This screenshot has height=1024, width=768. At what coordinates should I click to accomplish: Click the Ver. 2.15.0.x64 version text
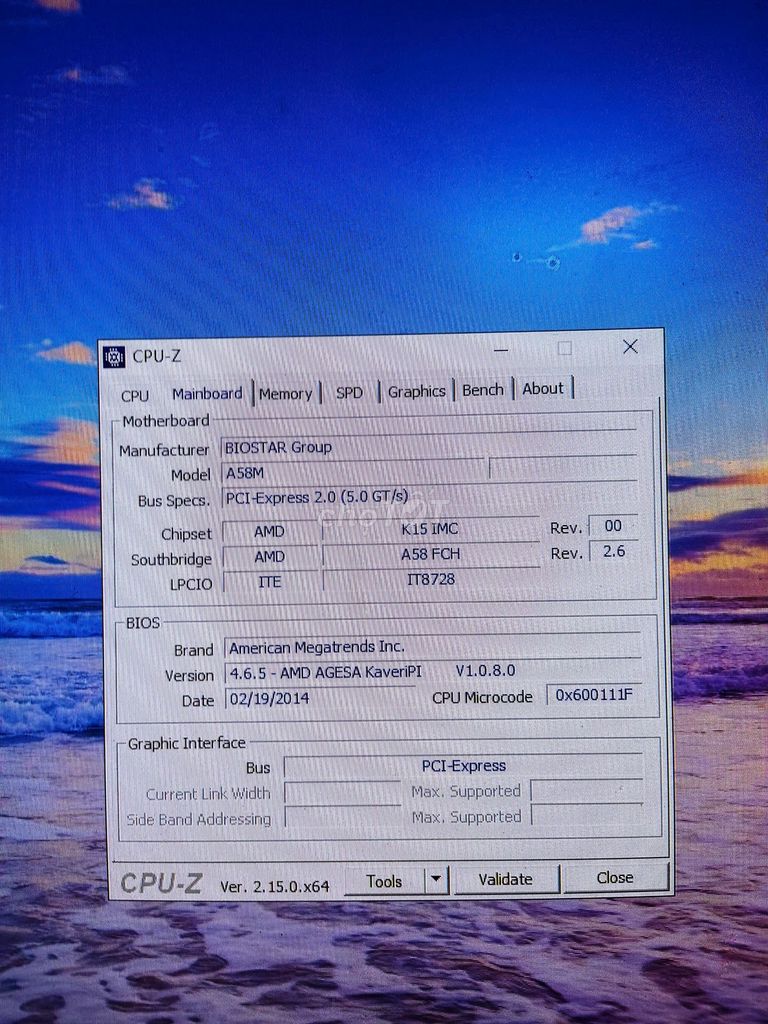pos(274,886)
